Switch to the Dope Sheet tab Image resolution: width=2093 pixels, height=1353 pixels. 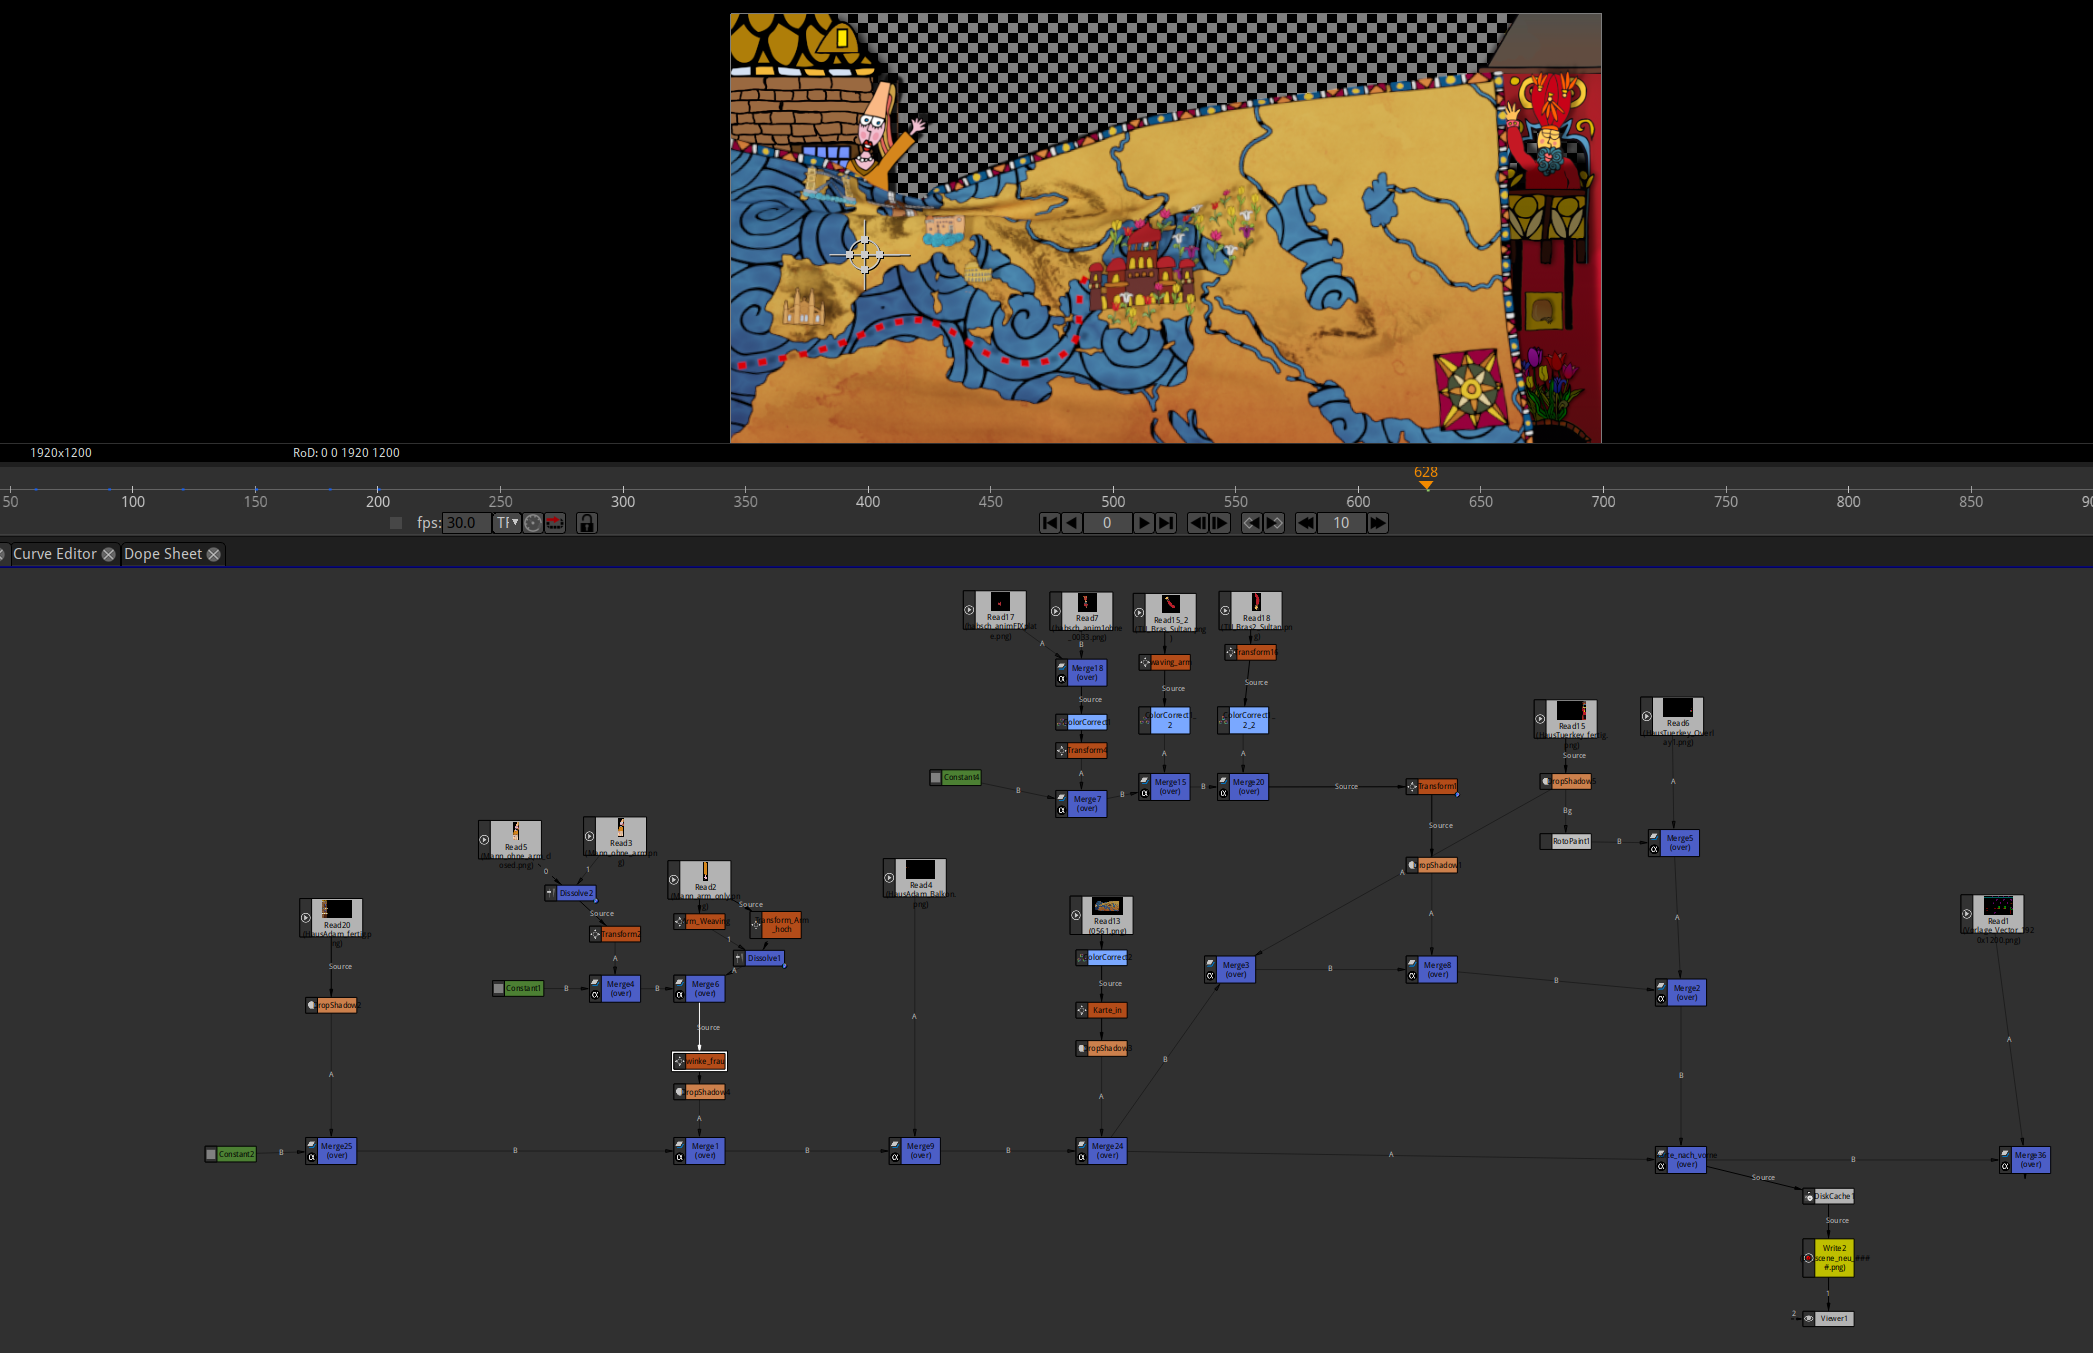pyautogui.click(x=163, y=554)
